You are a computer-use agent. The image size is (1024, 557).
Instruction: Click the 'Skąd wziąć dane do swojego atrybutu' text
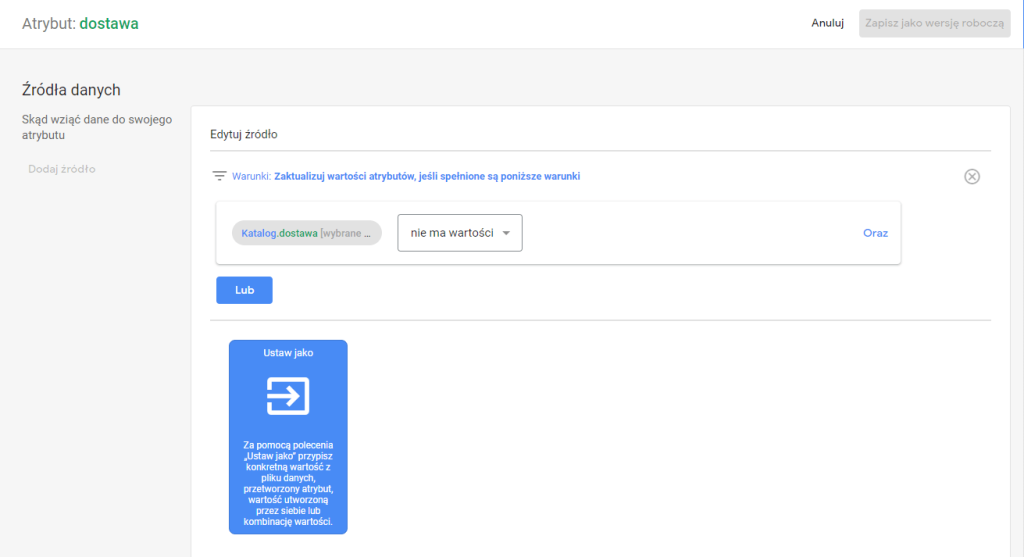click(96, 127)
